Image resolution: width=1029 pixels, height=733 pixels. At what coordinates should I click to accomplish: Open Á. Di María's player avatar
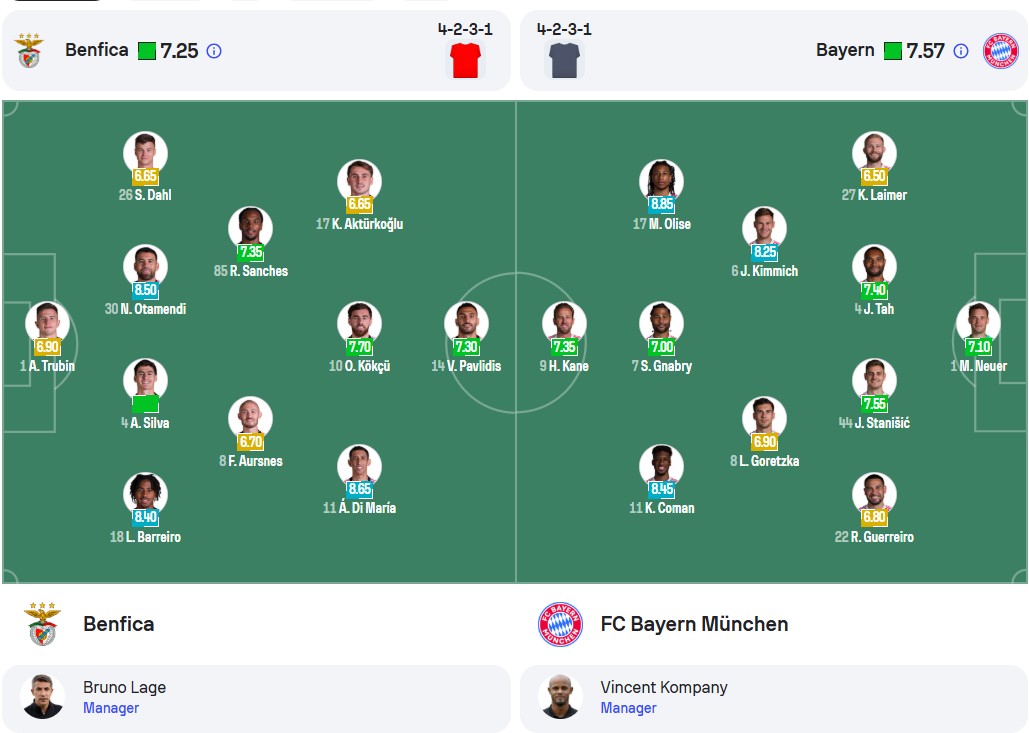359,466
